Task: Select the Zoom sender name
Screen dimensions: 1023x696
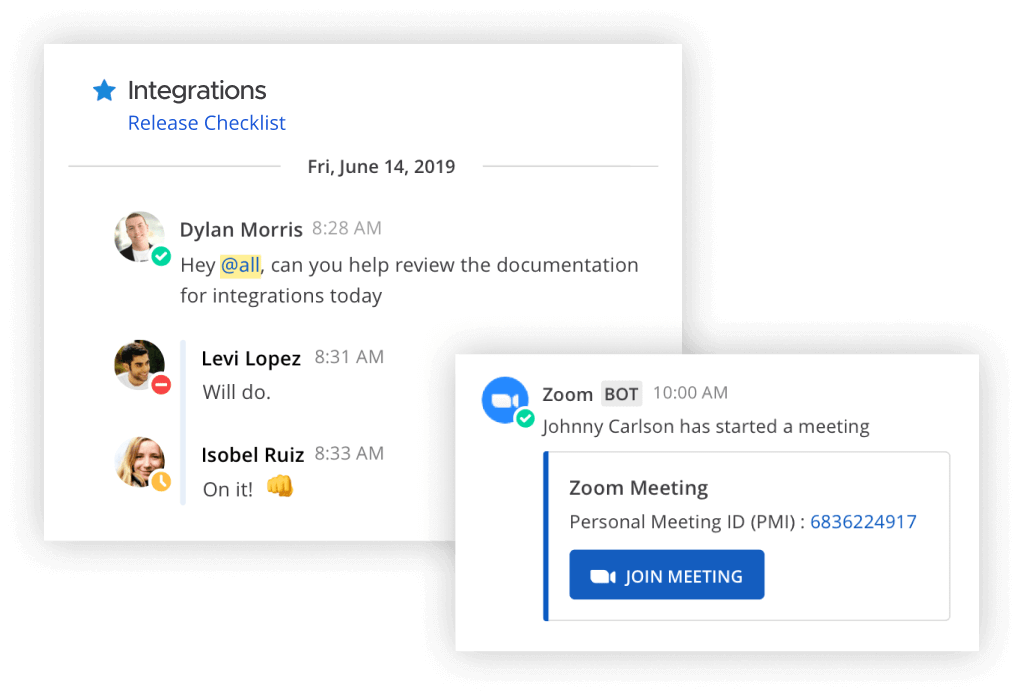Action: tap(567, 395)
